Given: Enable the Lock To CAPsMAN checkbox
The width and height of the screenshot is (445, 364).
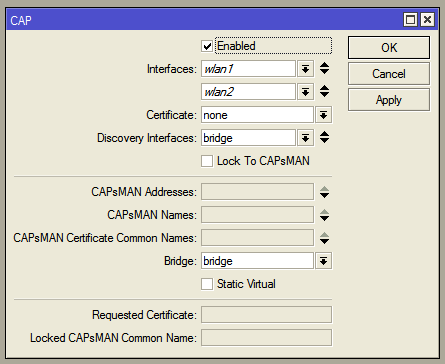Looking at the screenshot, I should click(207, 161).
